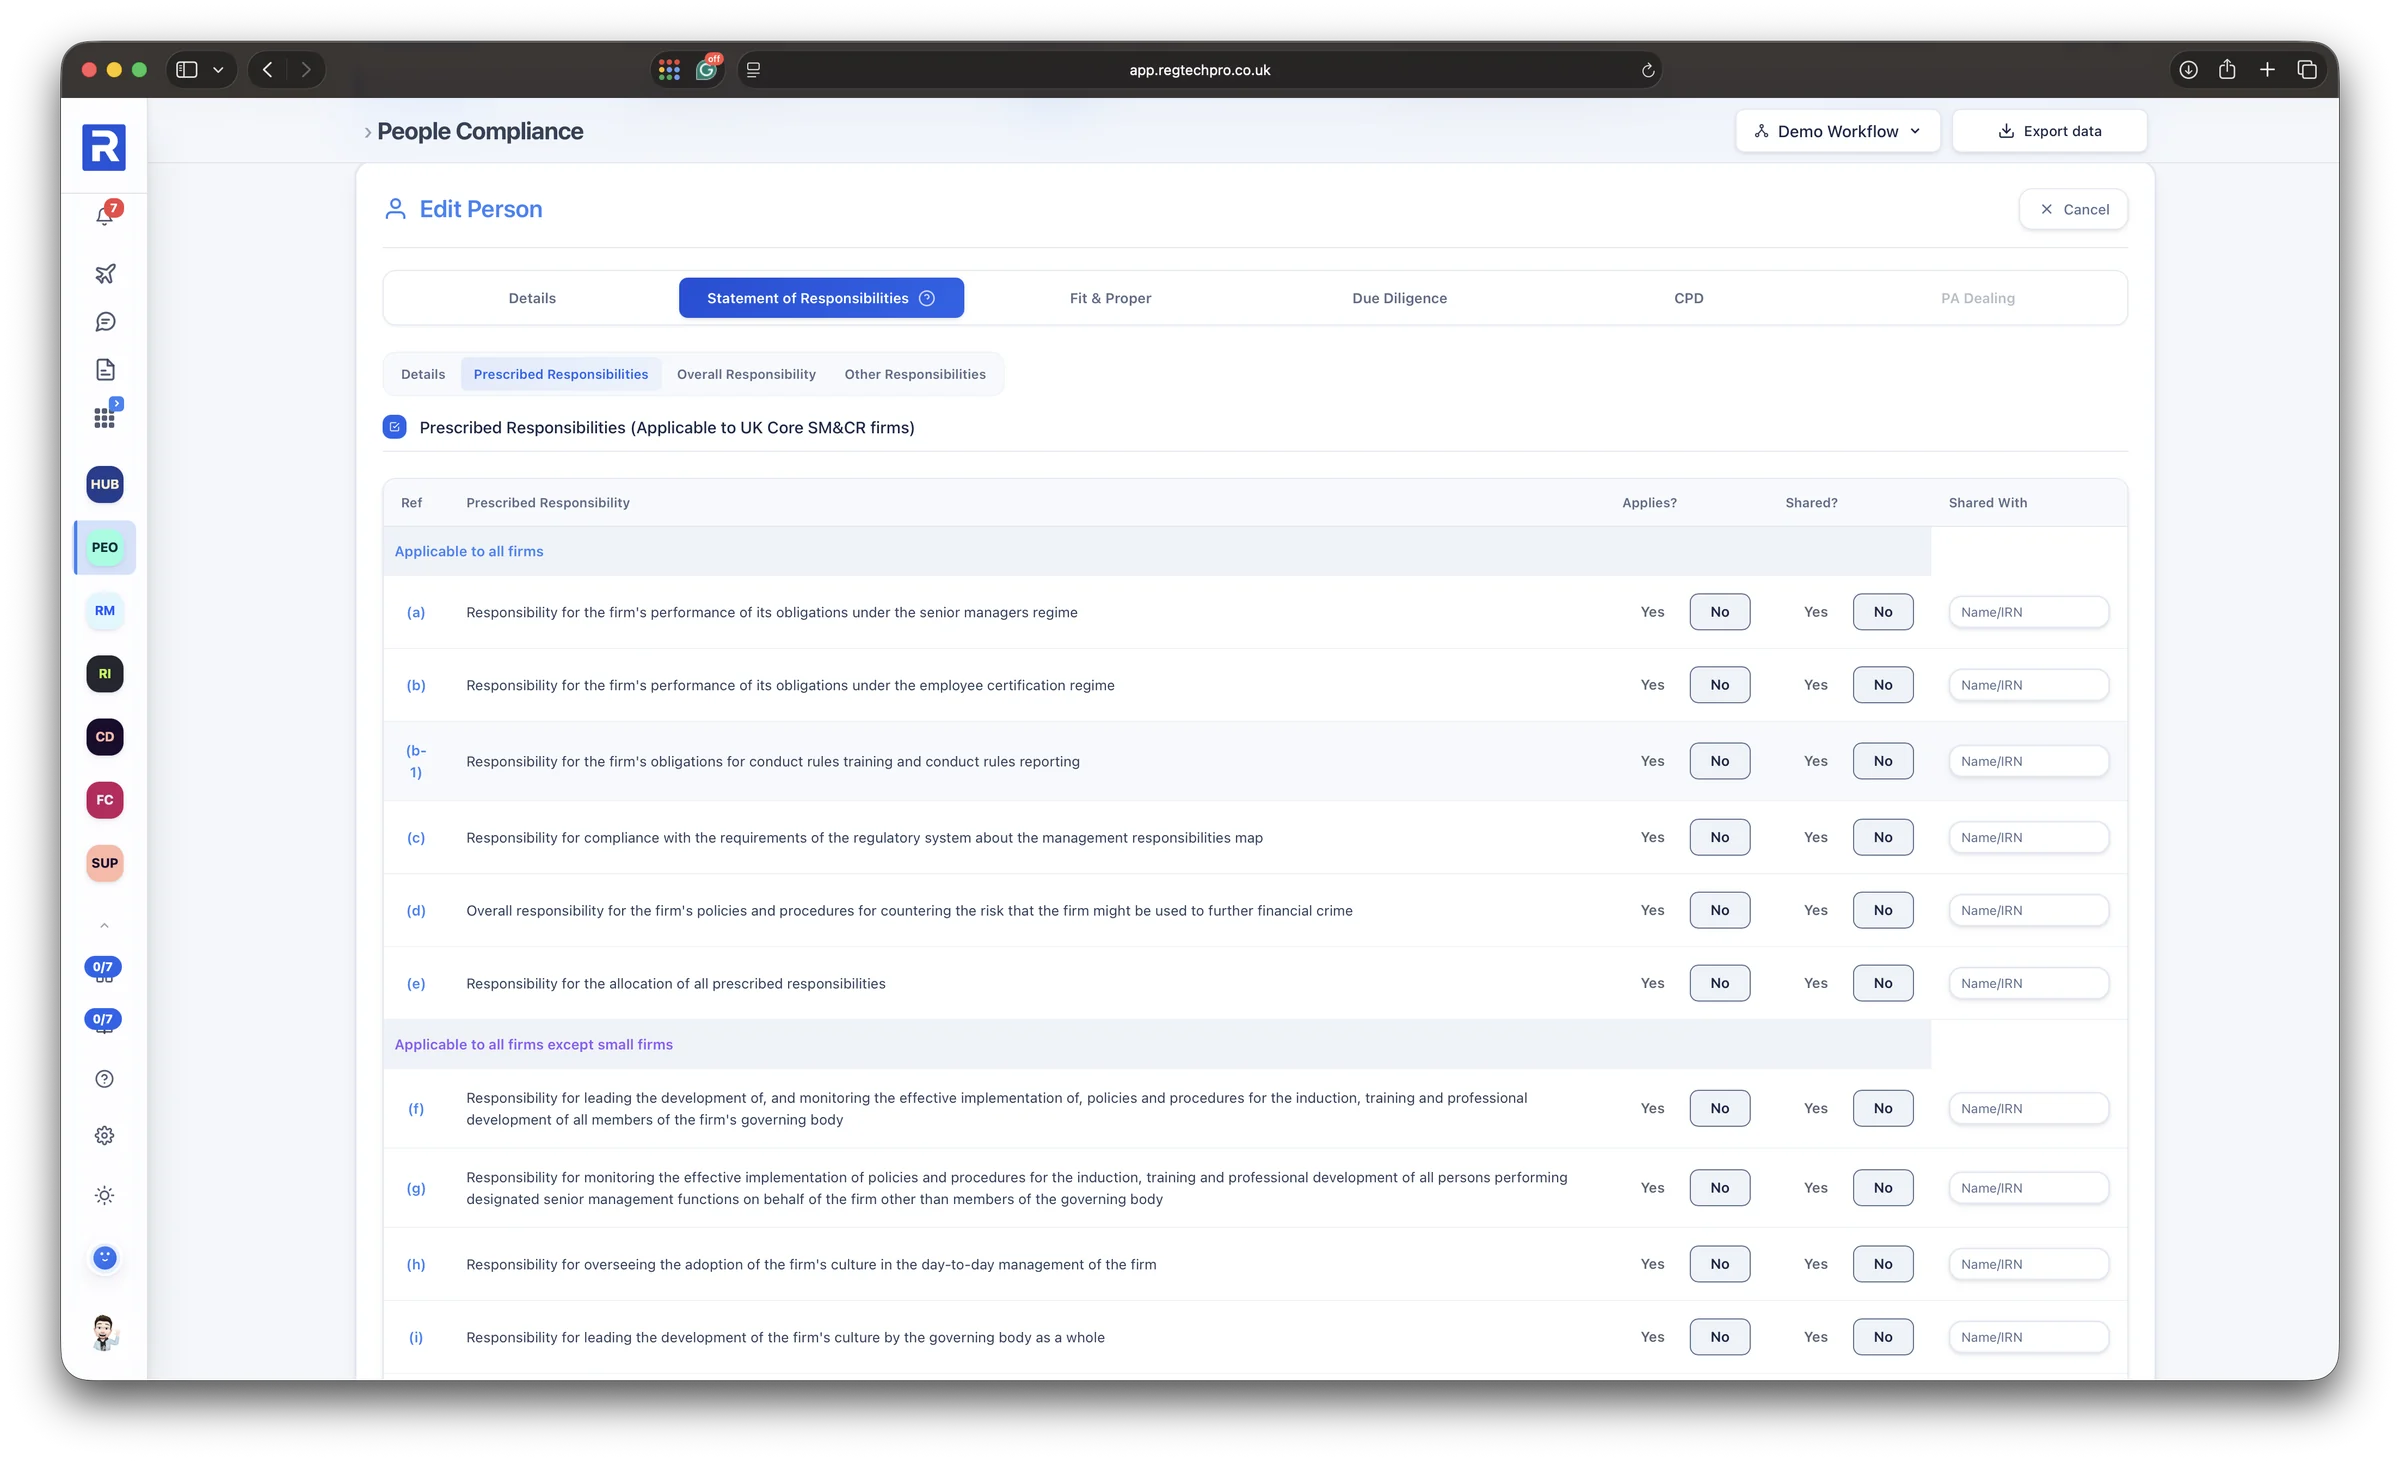The image size is (2400, 1461).
Task: Click the Cancel button
Action: tap(2074, 210)
